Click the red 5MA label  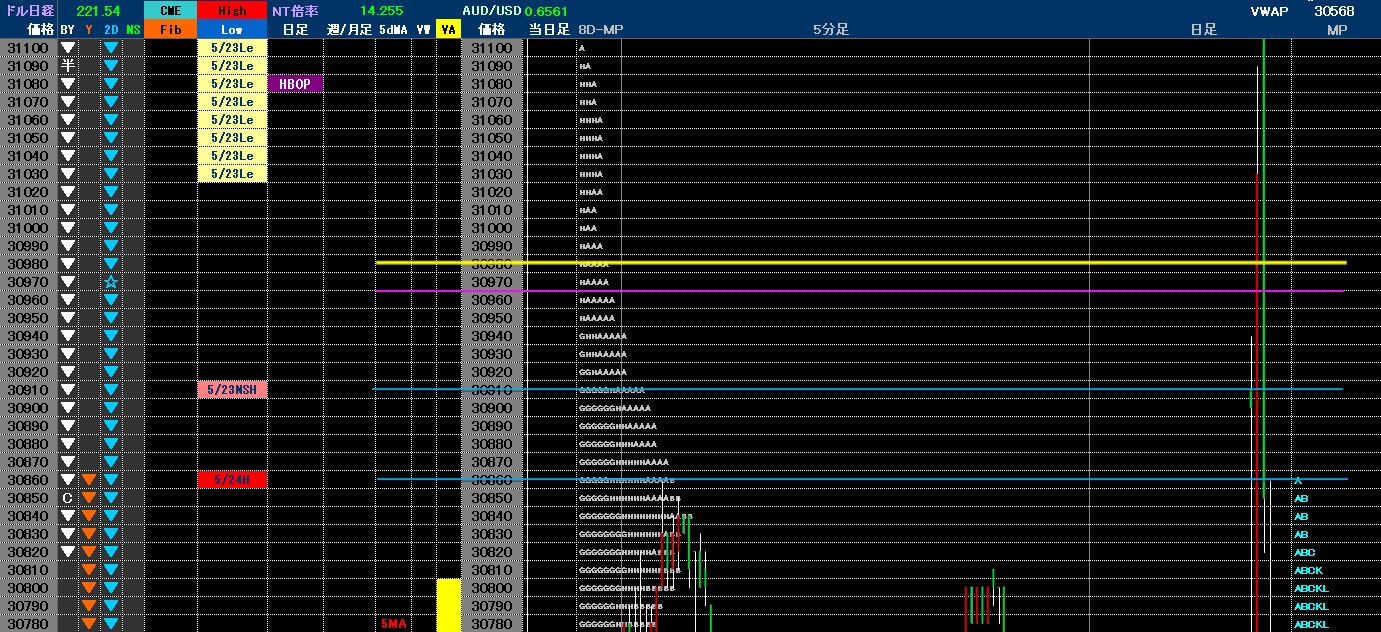393,624
